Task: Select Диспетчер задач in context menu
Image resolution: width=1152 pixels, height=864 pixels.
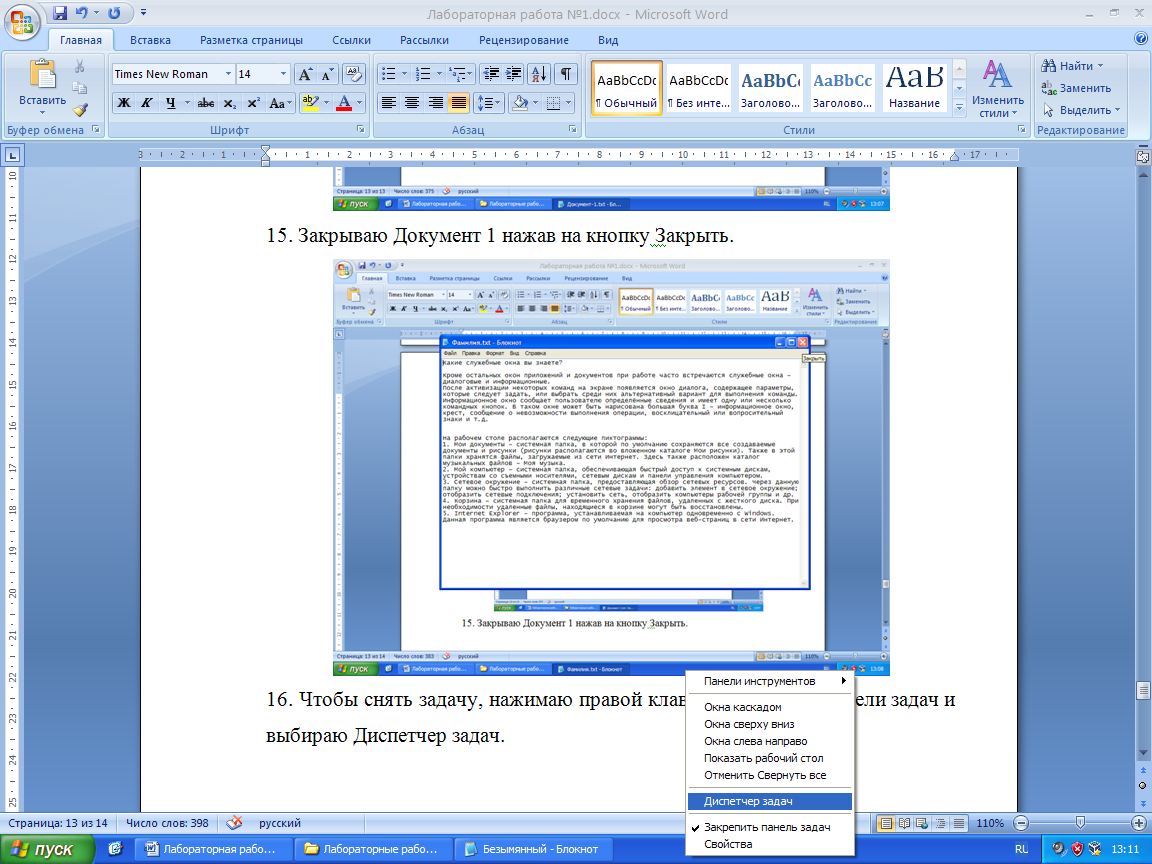Action: coord(770,801)
